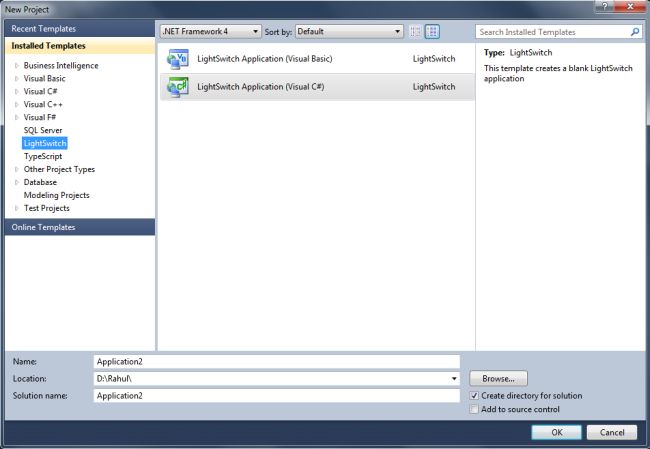Image resolution: width=650 pixels, height=449 pixels.
Task: Click the OK button
Action: tap(557, 432)
